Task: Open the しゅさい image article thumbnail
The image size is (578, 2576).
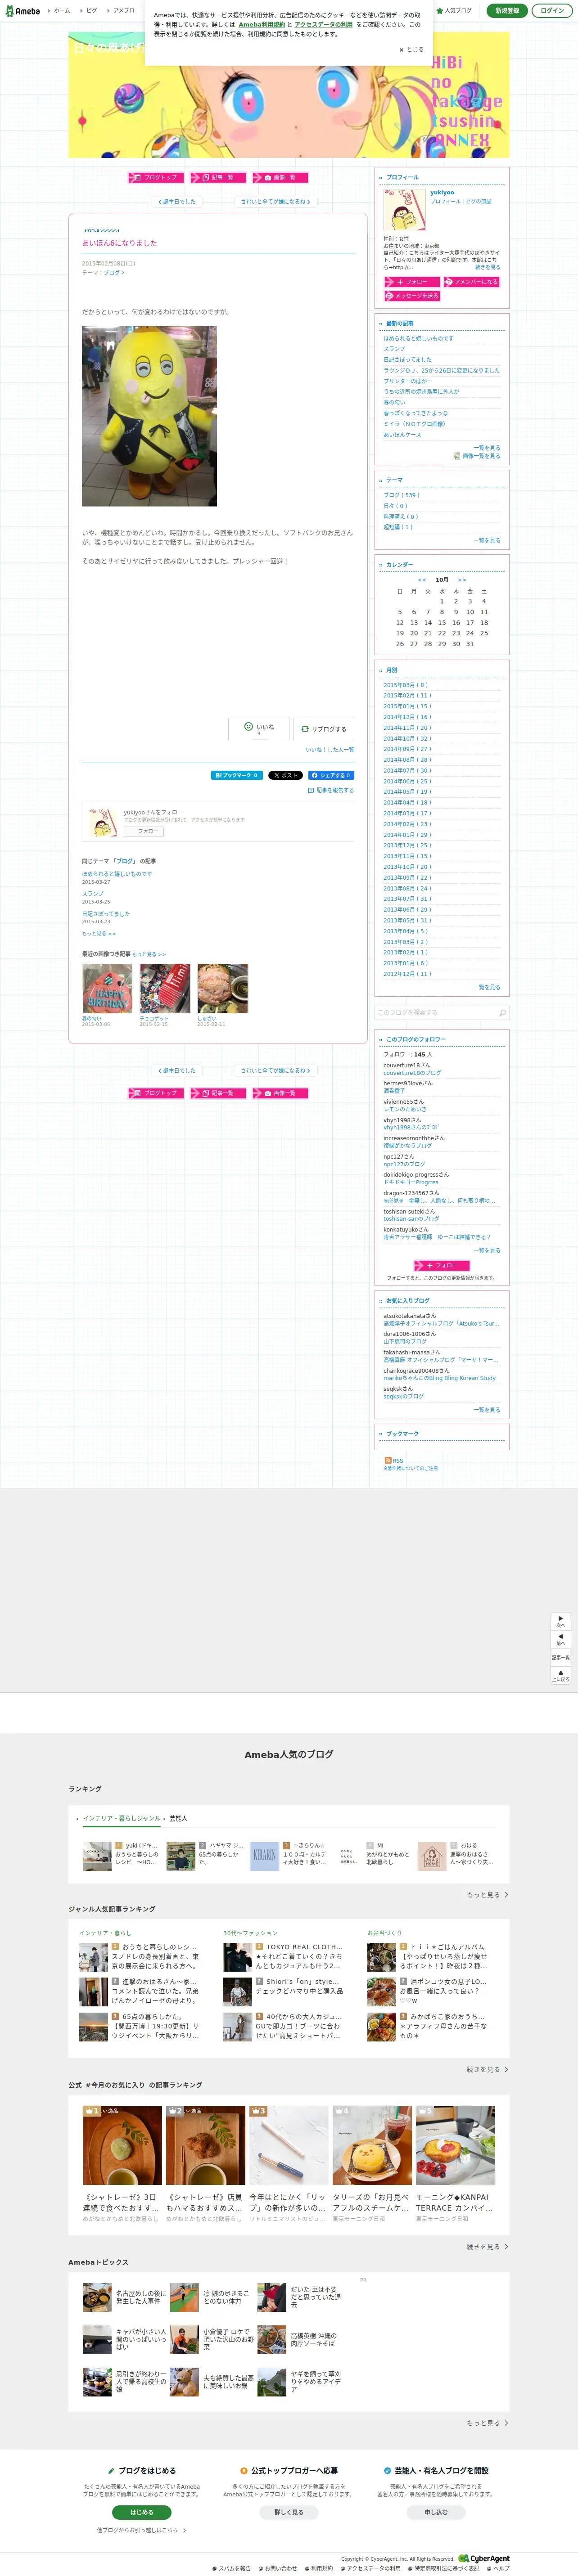Action: click(222, 989)
